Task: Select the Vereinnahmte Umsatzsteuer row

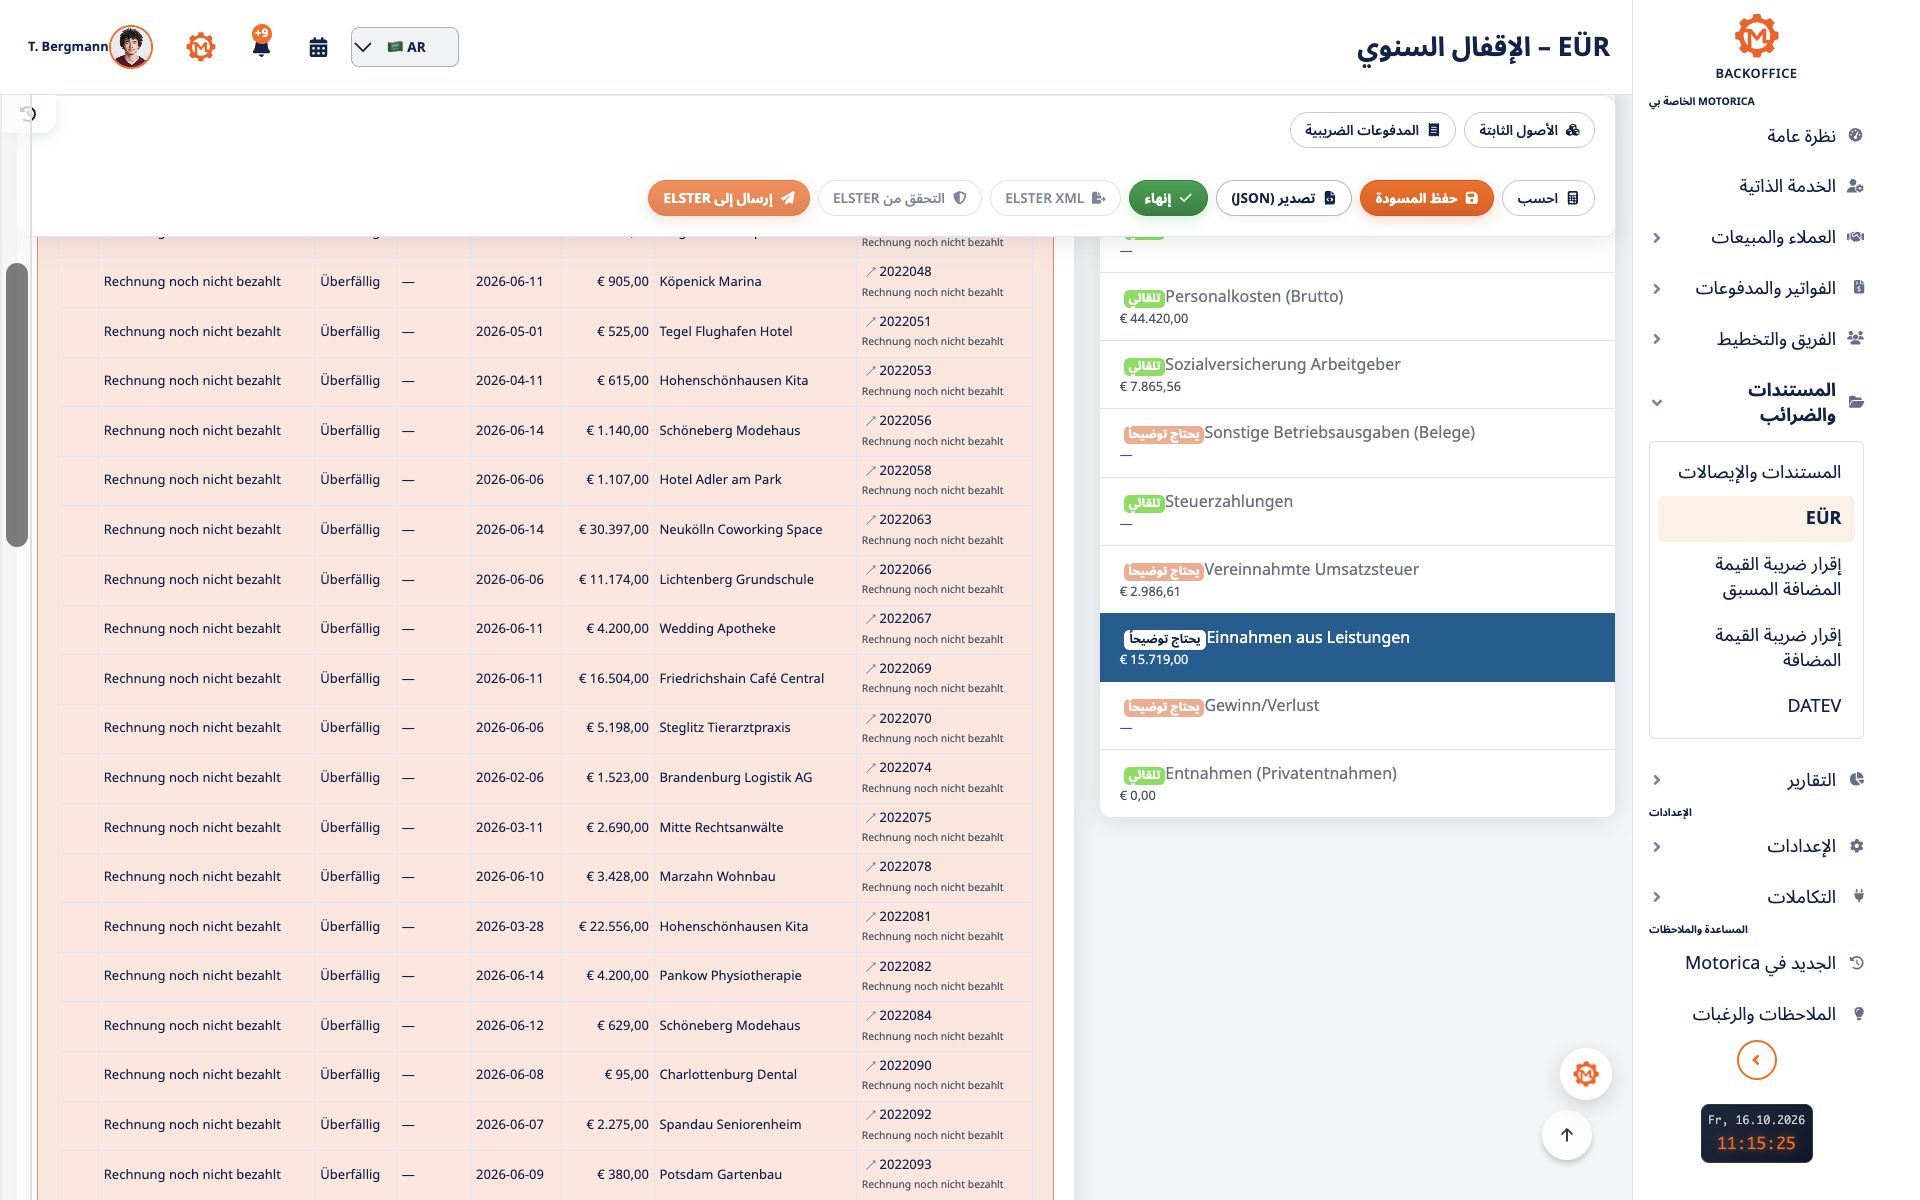Action: point(1357,579)
